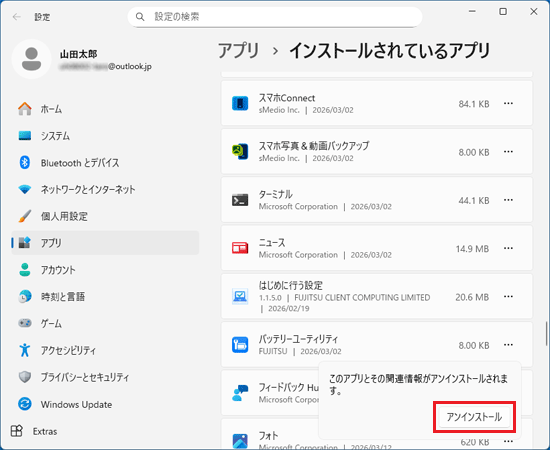Open Windows Update in sidebar
The width and height of the screenshot is (550, 450).
click(x=105, y=404)
